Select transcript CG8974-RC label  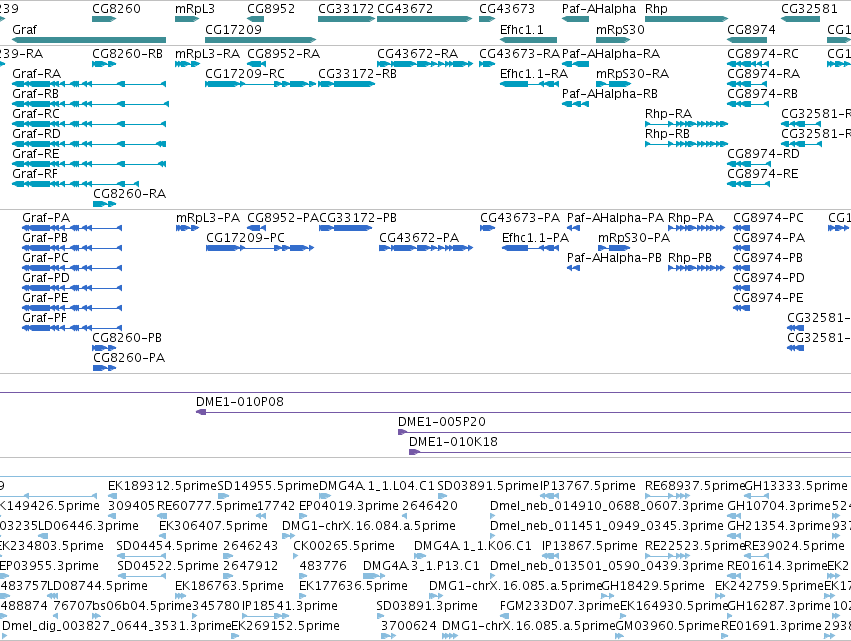[763, 53]
